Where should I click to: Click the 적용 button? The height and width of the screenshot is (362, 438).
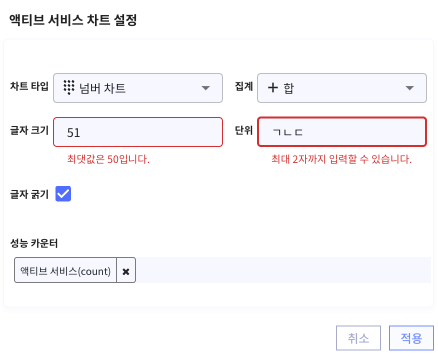411,338
